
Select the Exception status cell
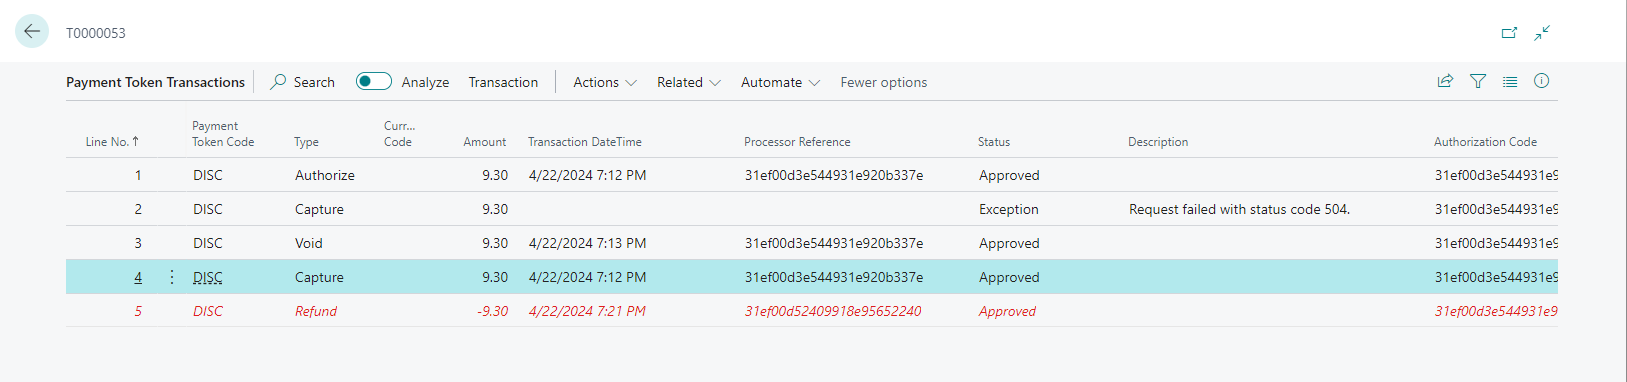[1009, 209]
